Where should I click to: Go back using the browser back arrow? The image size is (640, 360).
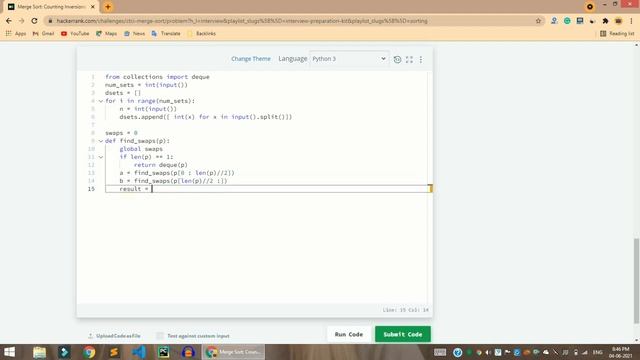(x=9, y=21)
